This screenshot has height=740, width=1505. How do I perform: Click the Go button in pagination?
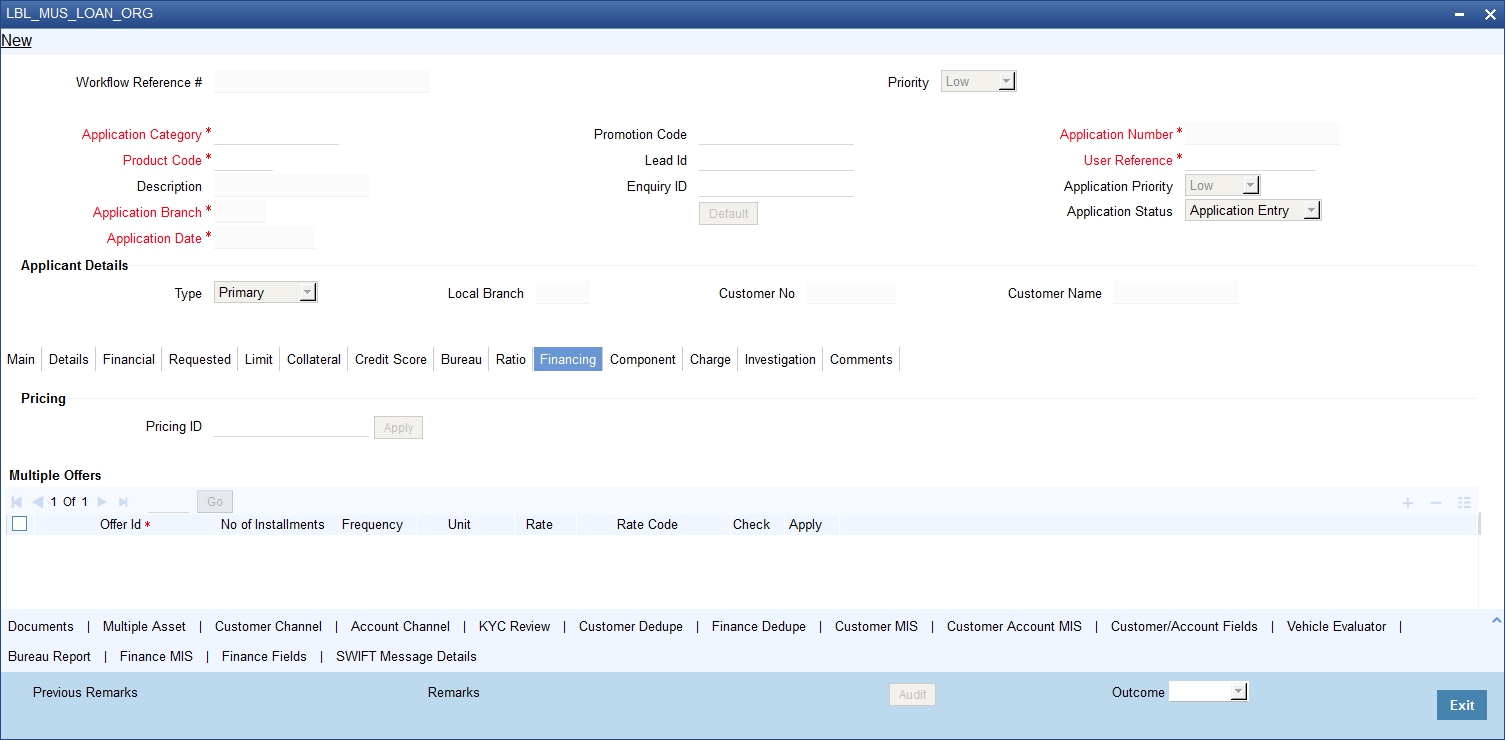(x=215, y=502)
